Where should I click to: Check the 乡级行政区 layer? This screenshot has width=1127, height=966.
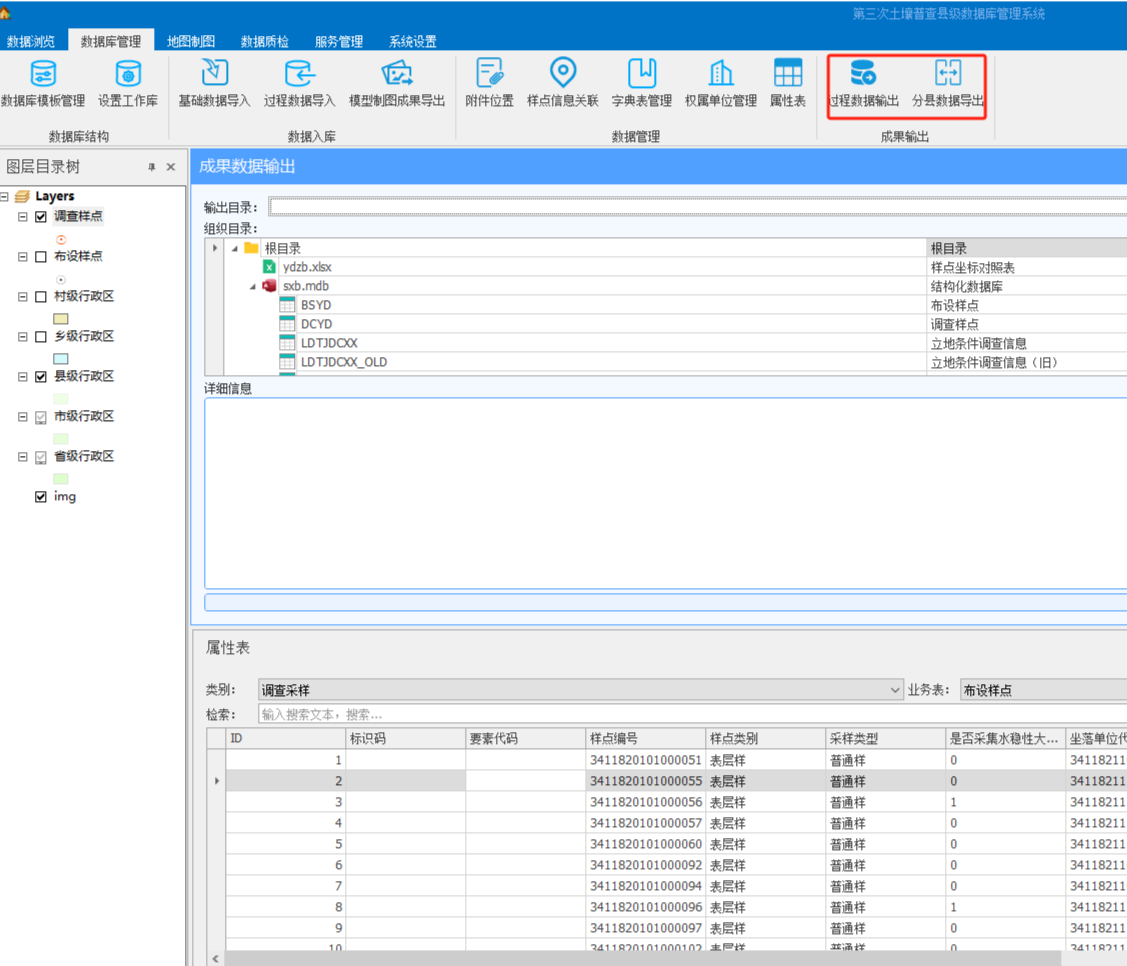tap(41, 337)
